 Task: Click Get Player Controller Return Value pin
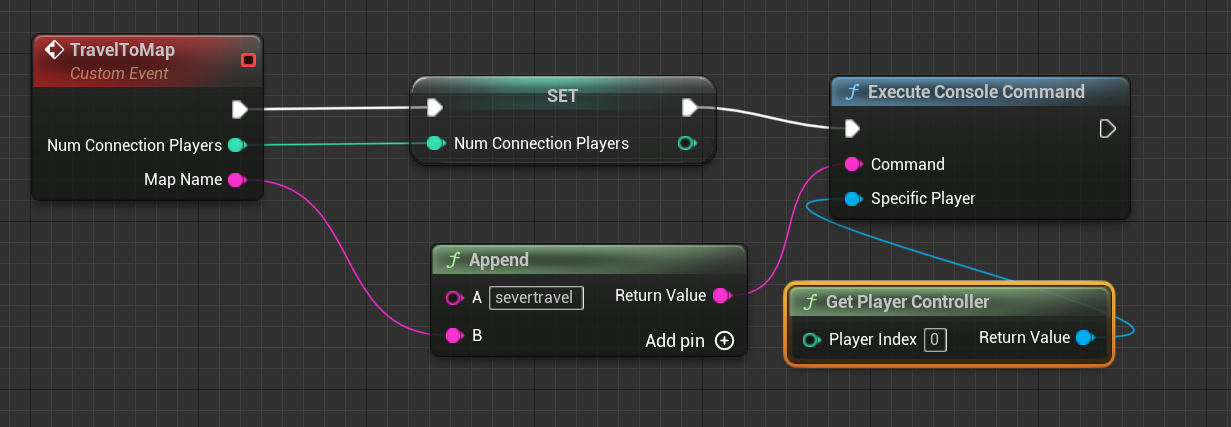pyautogui.click(x=1084, y=338)
